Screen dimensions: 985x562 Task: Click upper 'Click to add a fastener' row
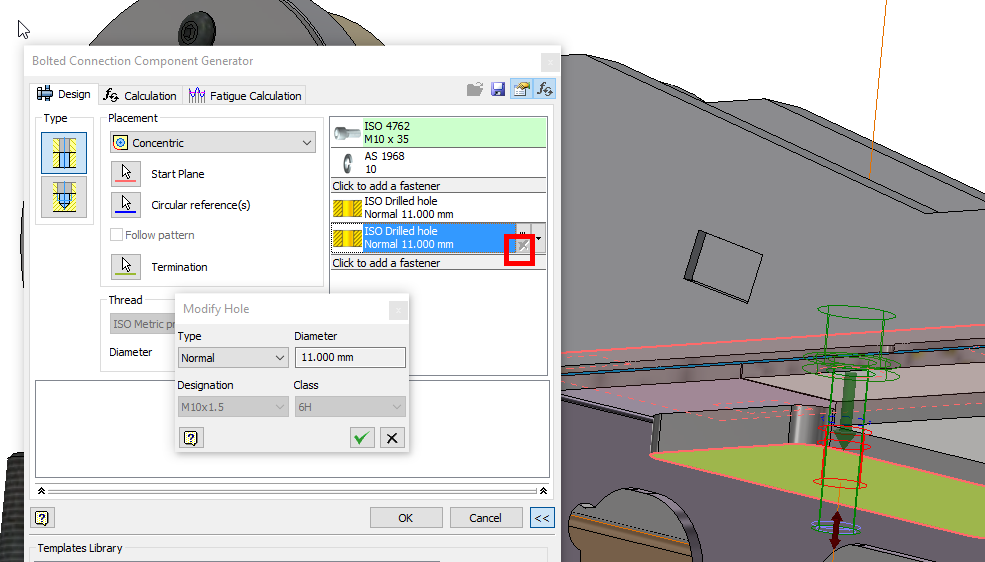[x=439, y=186]
